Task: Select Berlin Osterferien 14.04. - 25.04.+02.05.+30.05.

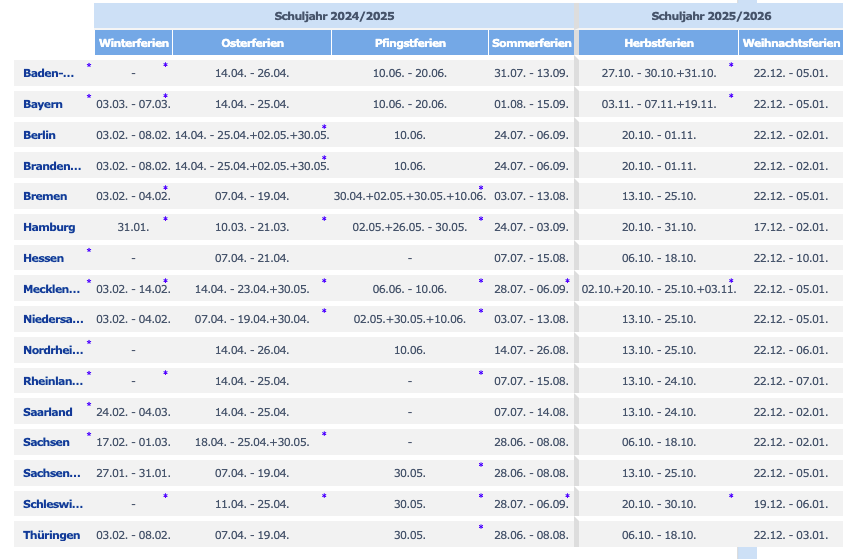Action: point(252,135)
